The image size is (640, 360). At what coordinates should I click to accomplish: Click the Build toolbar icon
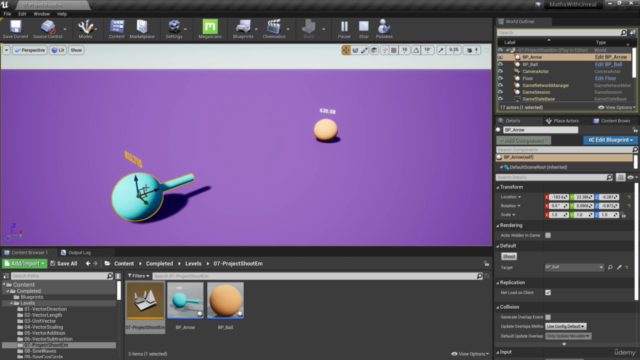(x=309, y=29)
